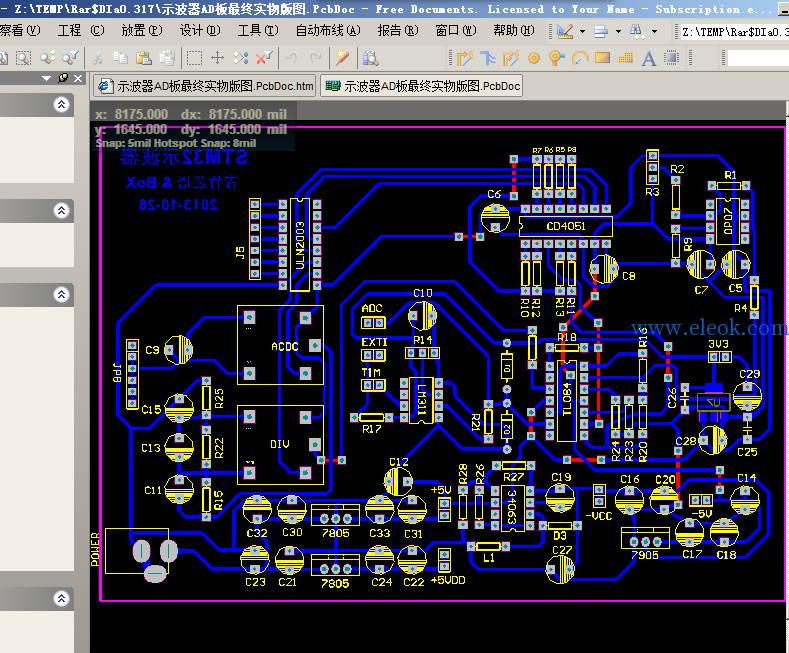Viewport: 789px width, 653px height.
Task: Click the Z:\TEMP file path field
Action: click(734, 32)
